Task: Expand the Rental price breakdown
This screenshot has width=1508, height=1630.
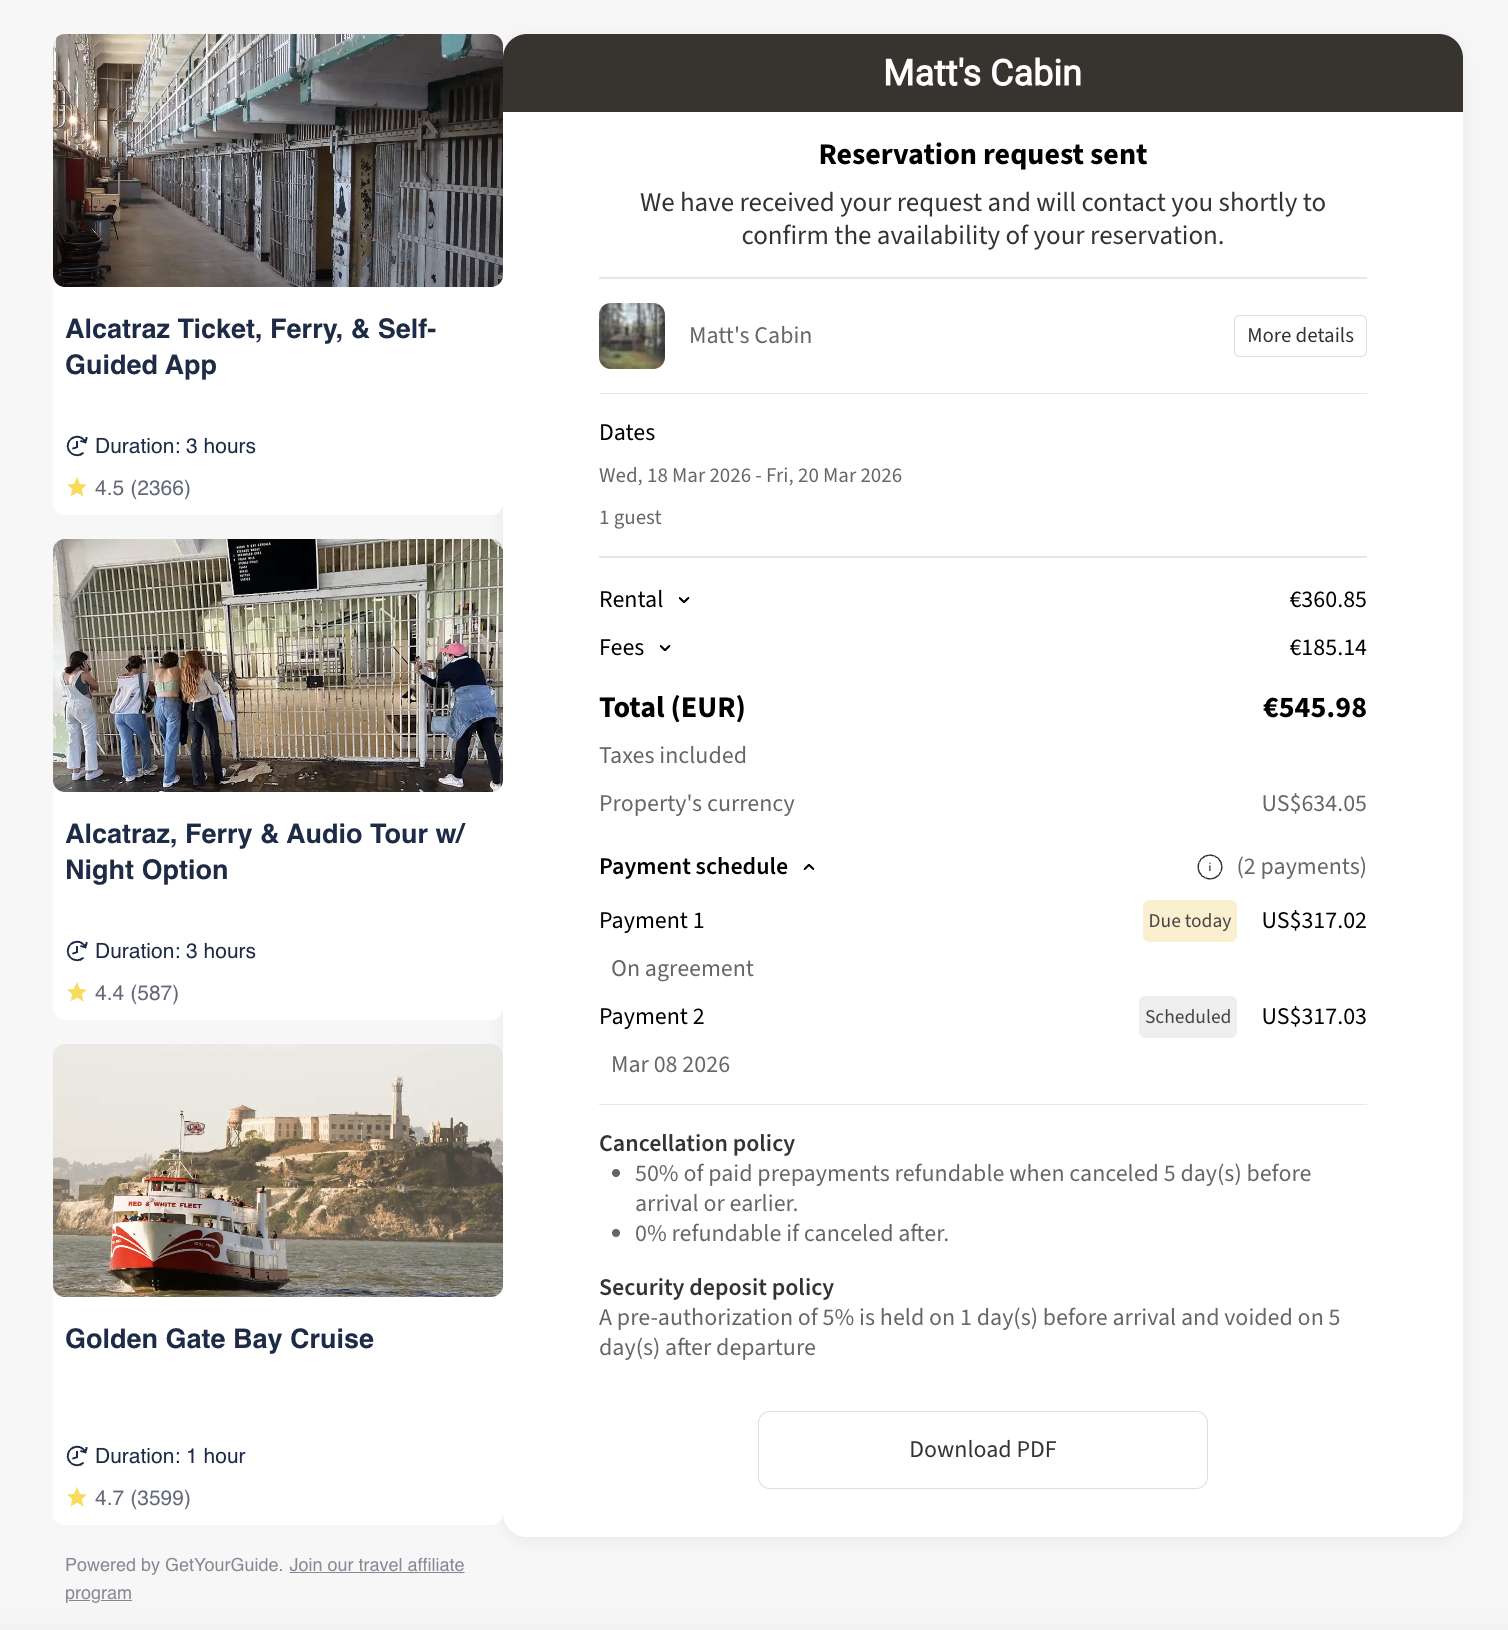Action: tap(684, 600)
